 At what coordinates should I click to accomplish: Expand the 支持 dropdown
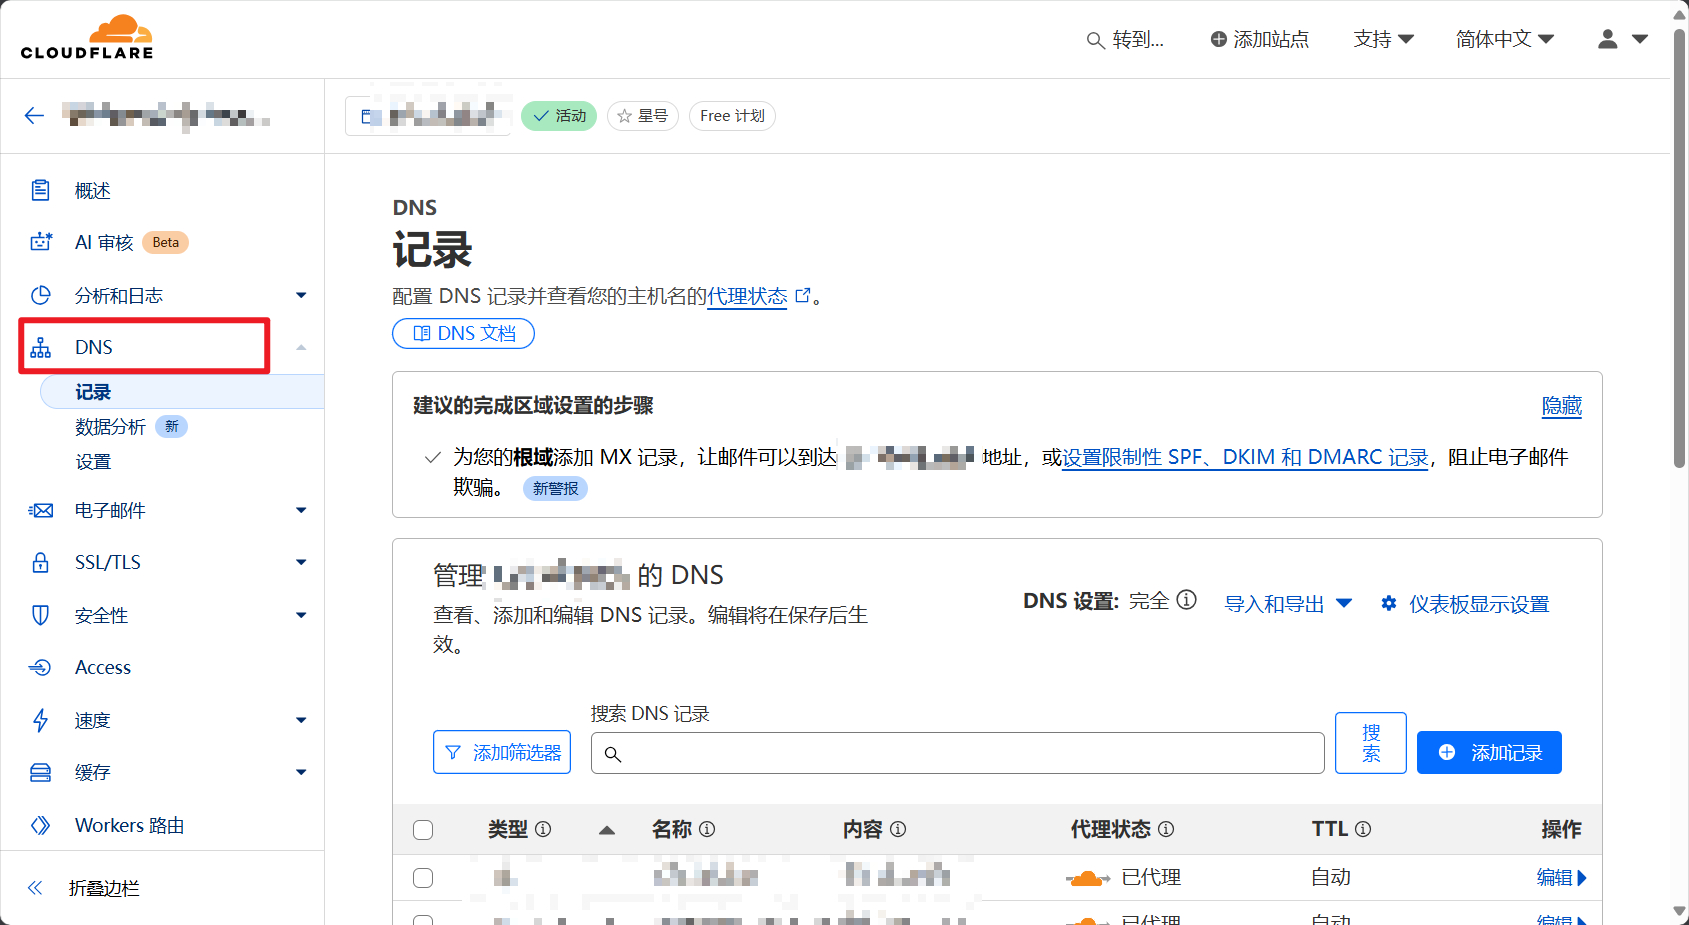point(1383,39)
